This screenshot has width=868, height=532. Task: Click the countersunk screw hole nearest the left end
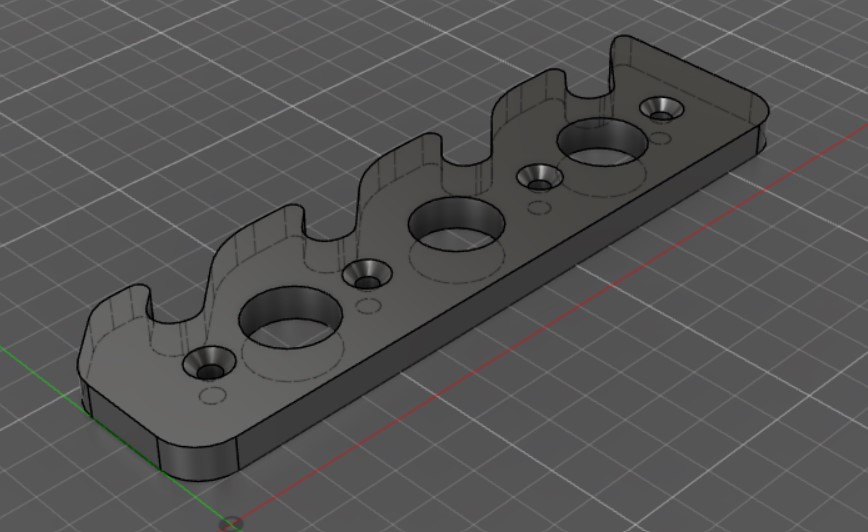tap(209, 364)
